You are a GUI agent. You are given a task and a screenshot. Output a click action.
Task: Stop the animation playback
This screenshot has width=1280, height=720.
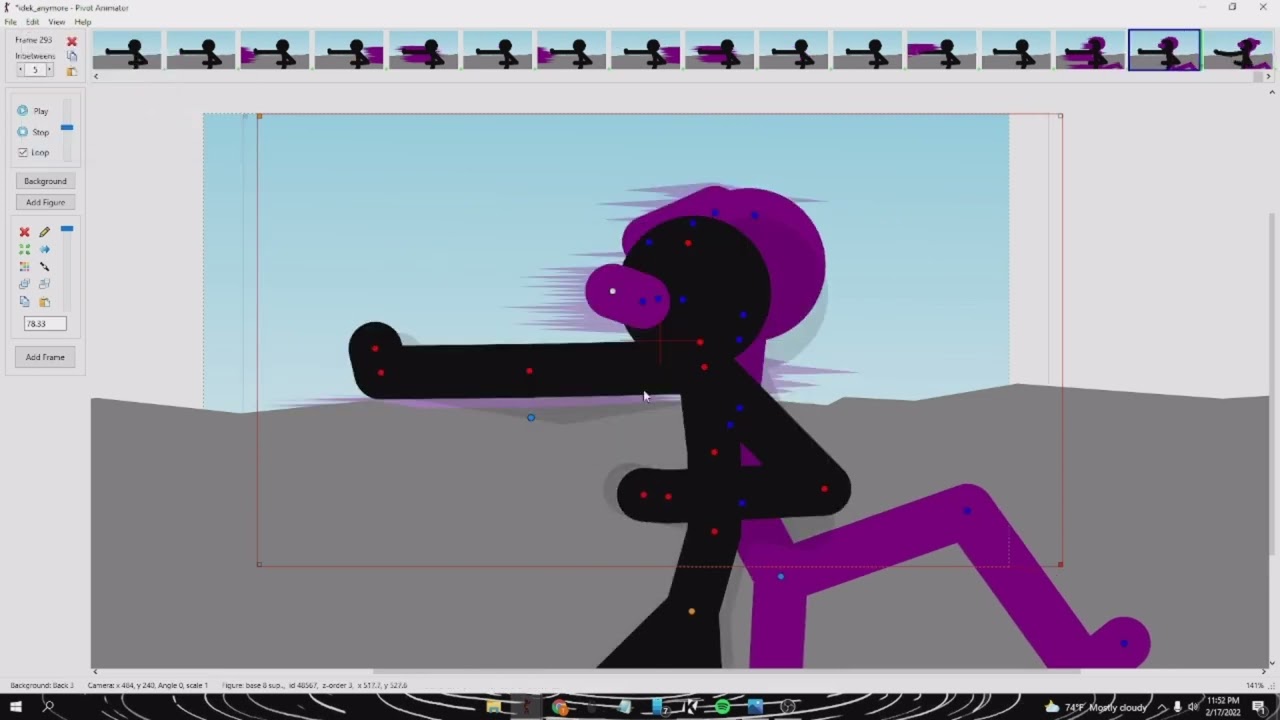point(33,132)
